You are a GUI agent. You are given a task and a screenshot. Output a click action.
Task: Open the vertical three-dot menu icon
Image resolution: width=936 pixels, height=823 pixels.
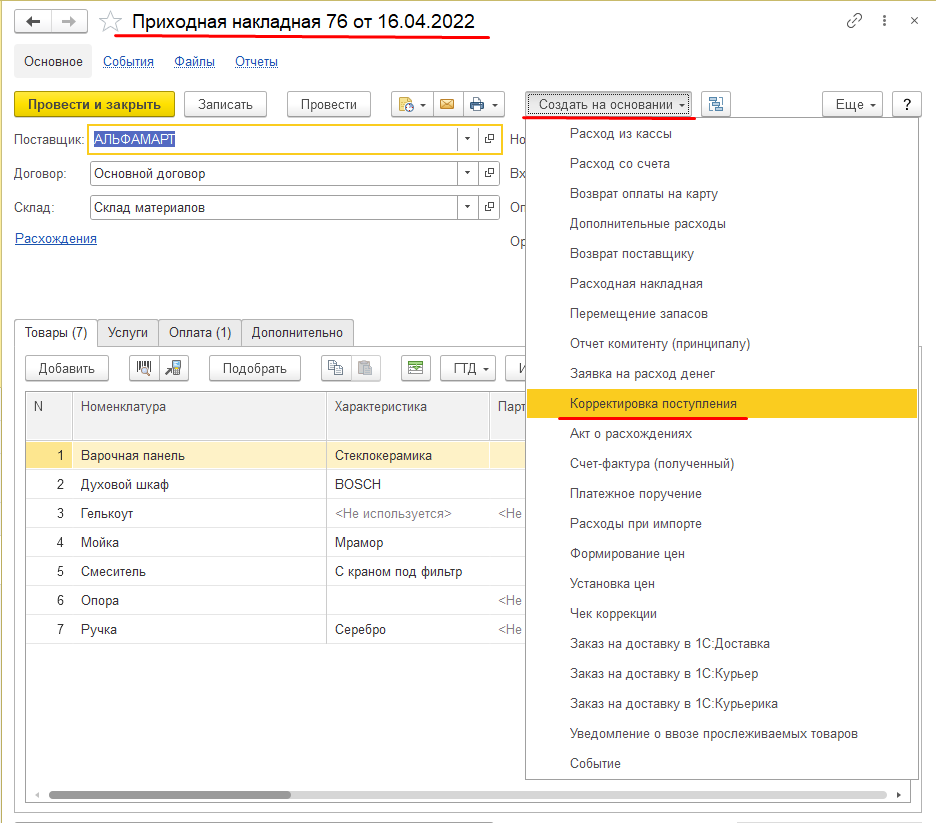point(884,21)
